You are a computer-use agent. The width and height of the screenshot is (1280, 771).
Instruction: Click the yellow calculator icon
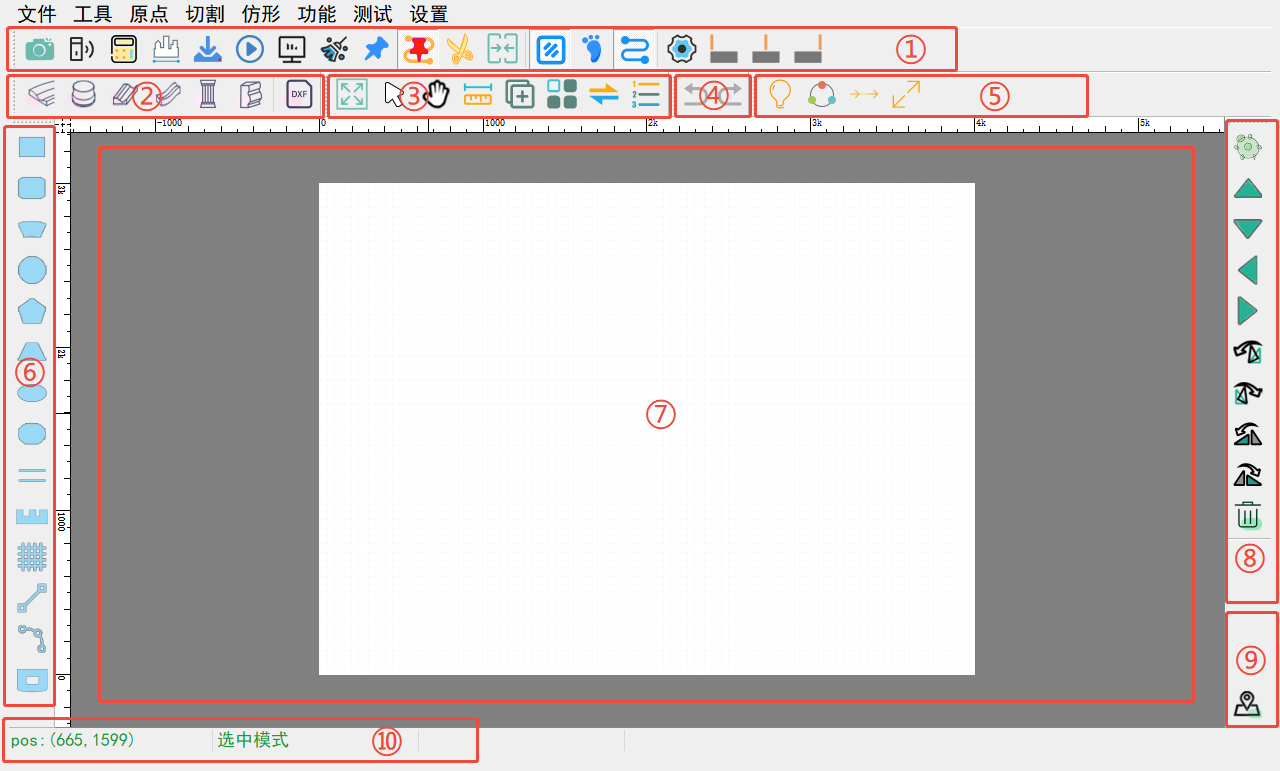click(124, 48)
